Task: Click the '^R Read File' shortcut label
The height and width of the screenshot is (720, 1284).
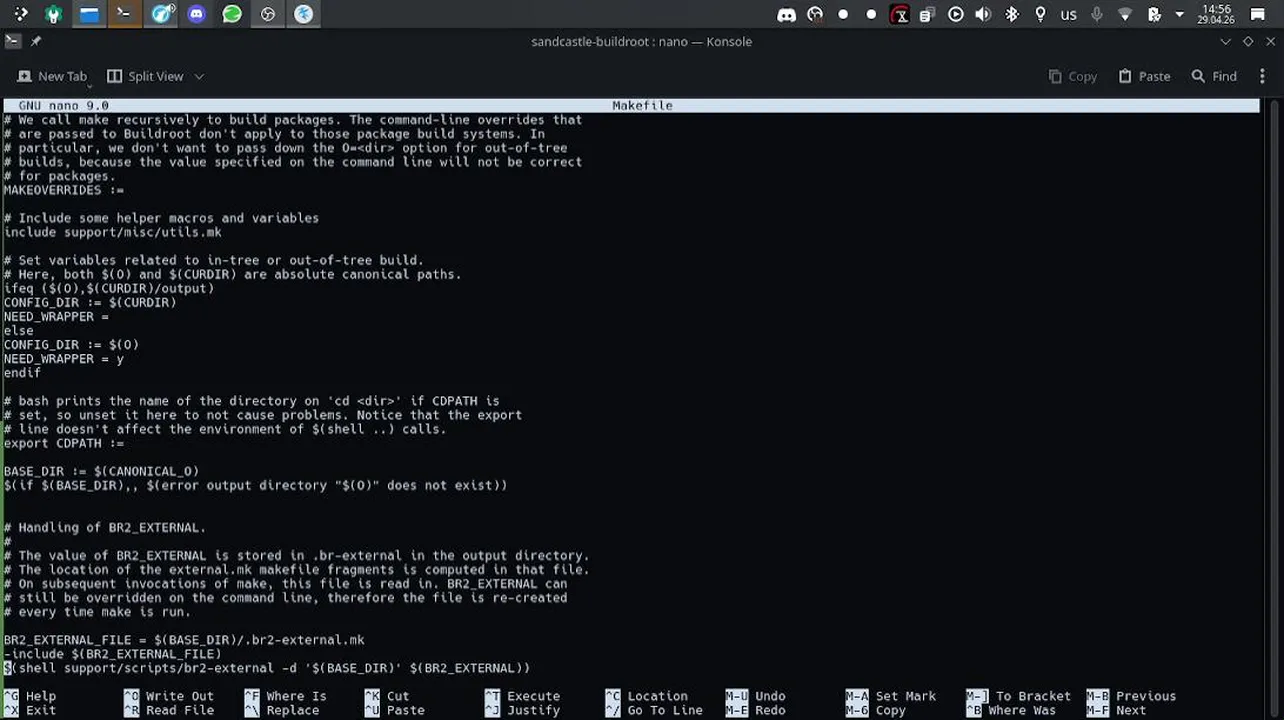Action: pos(169,710)
